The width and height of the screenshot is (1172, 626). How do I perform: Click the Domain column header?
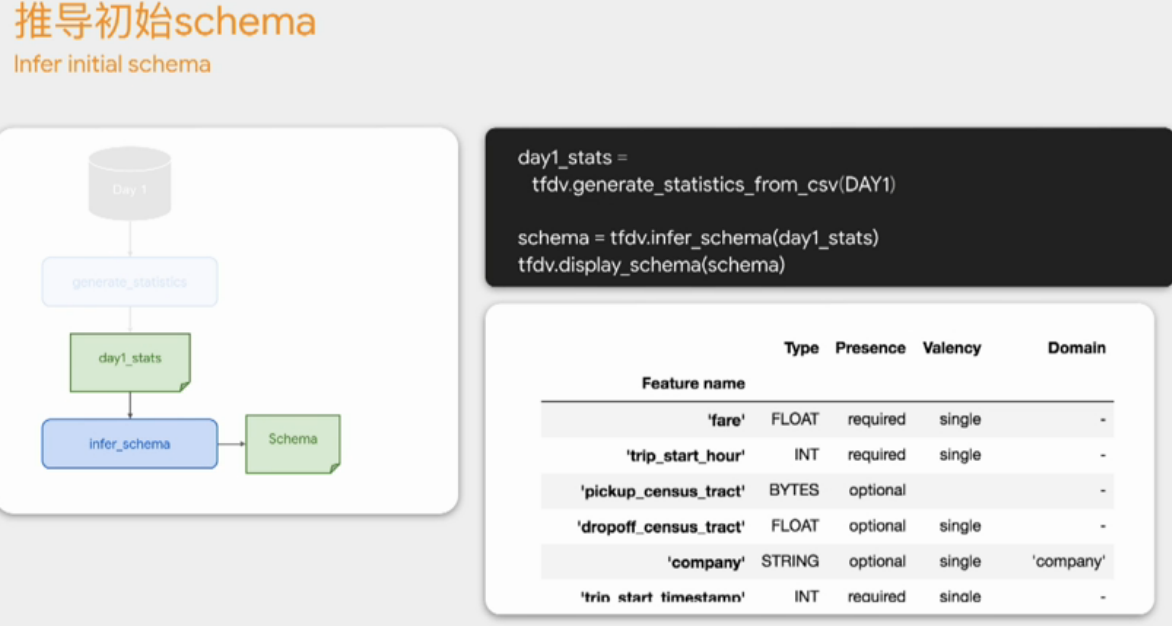[1076, 348]
